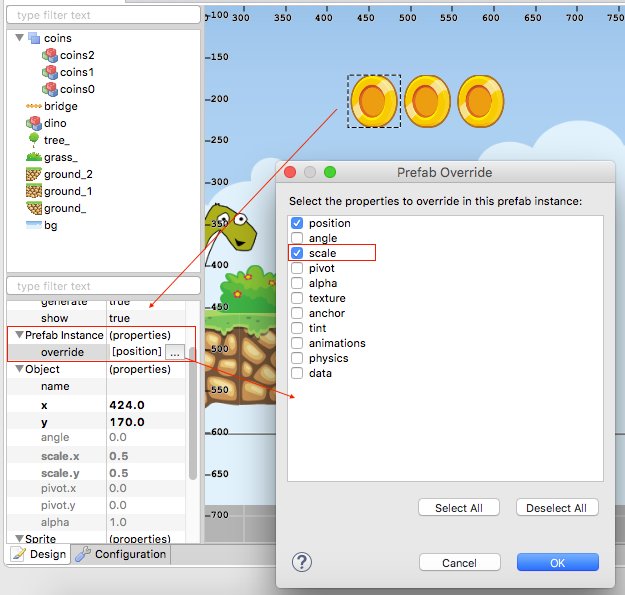625x595 pixels.
Task: Click the pivot.x value 0.0
Action: (x=118, y=488)
